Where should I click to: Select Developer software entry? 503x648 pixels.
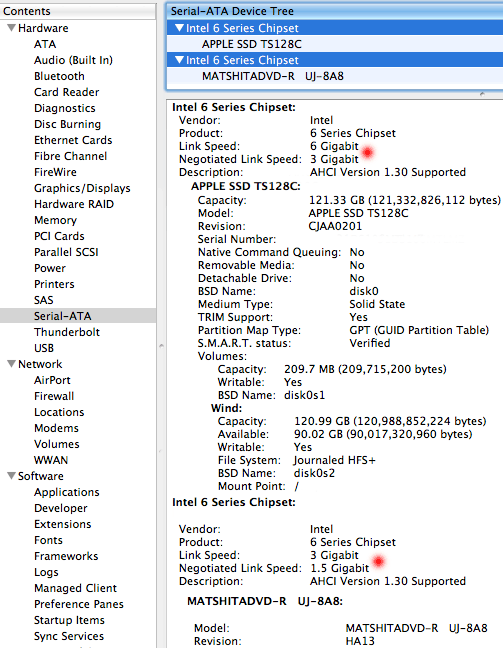(61, 508)
